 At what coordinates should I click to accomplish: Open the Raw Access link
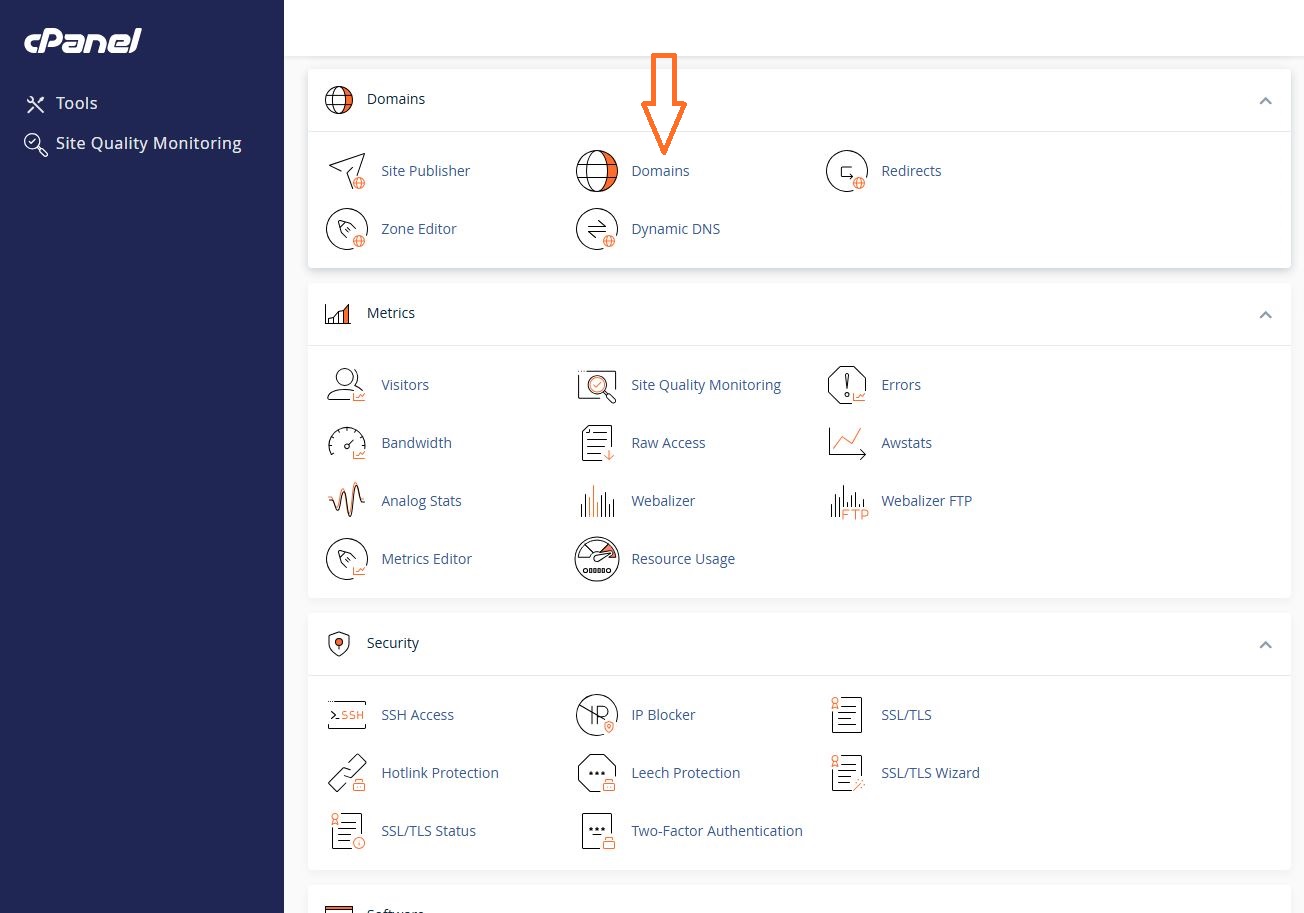pyautogui.click(x=668, y=443)
